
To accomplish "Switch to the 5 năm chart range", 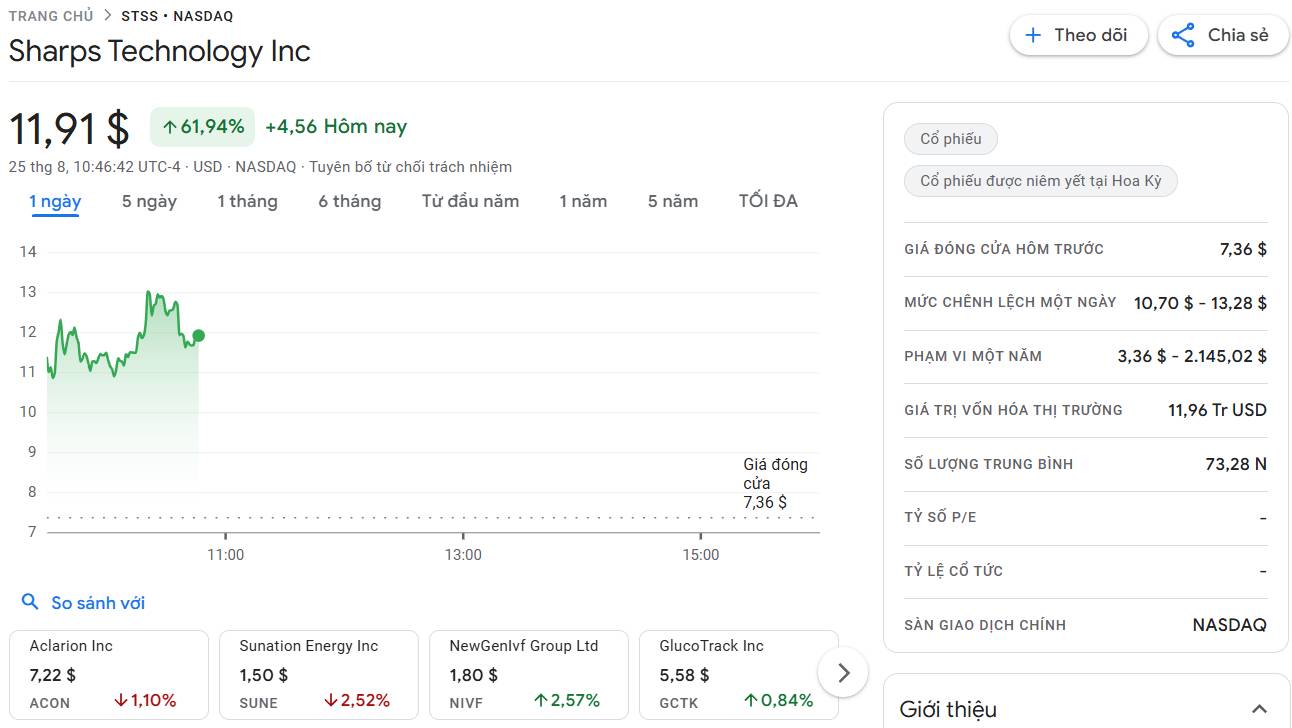I will (x=673, y=201).
